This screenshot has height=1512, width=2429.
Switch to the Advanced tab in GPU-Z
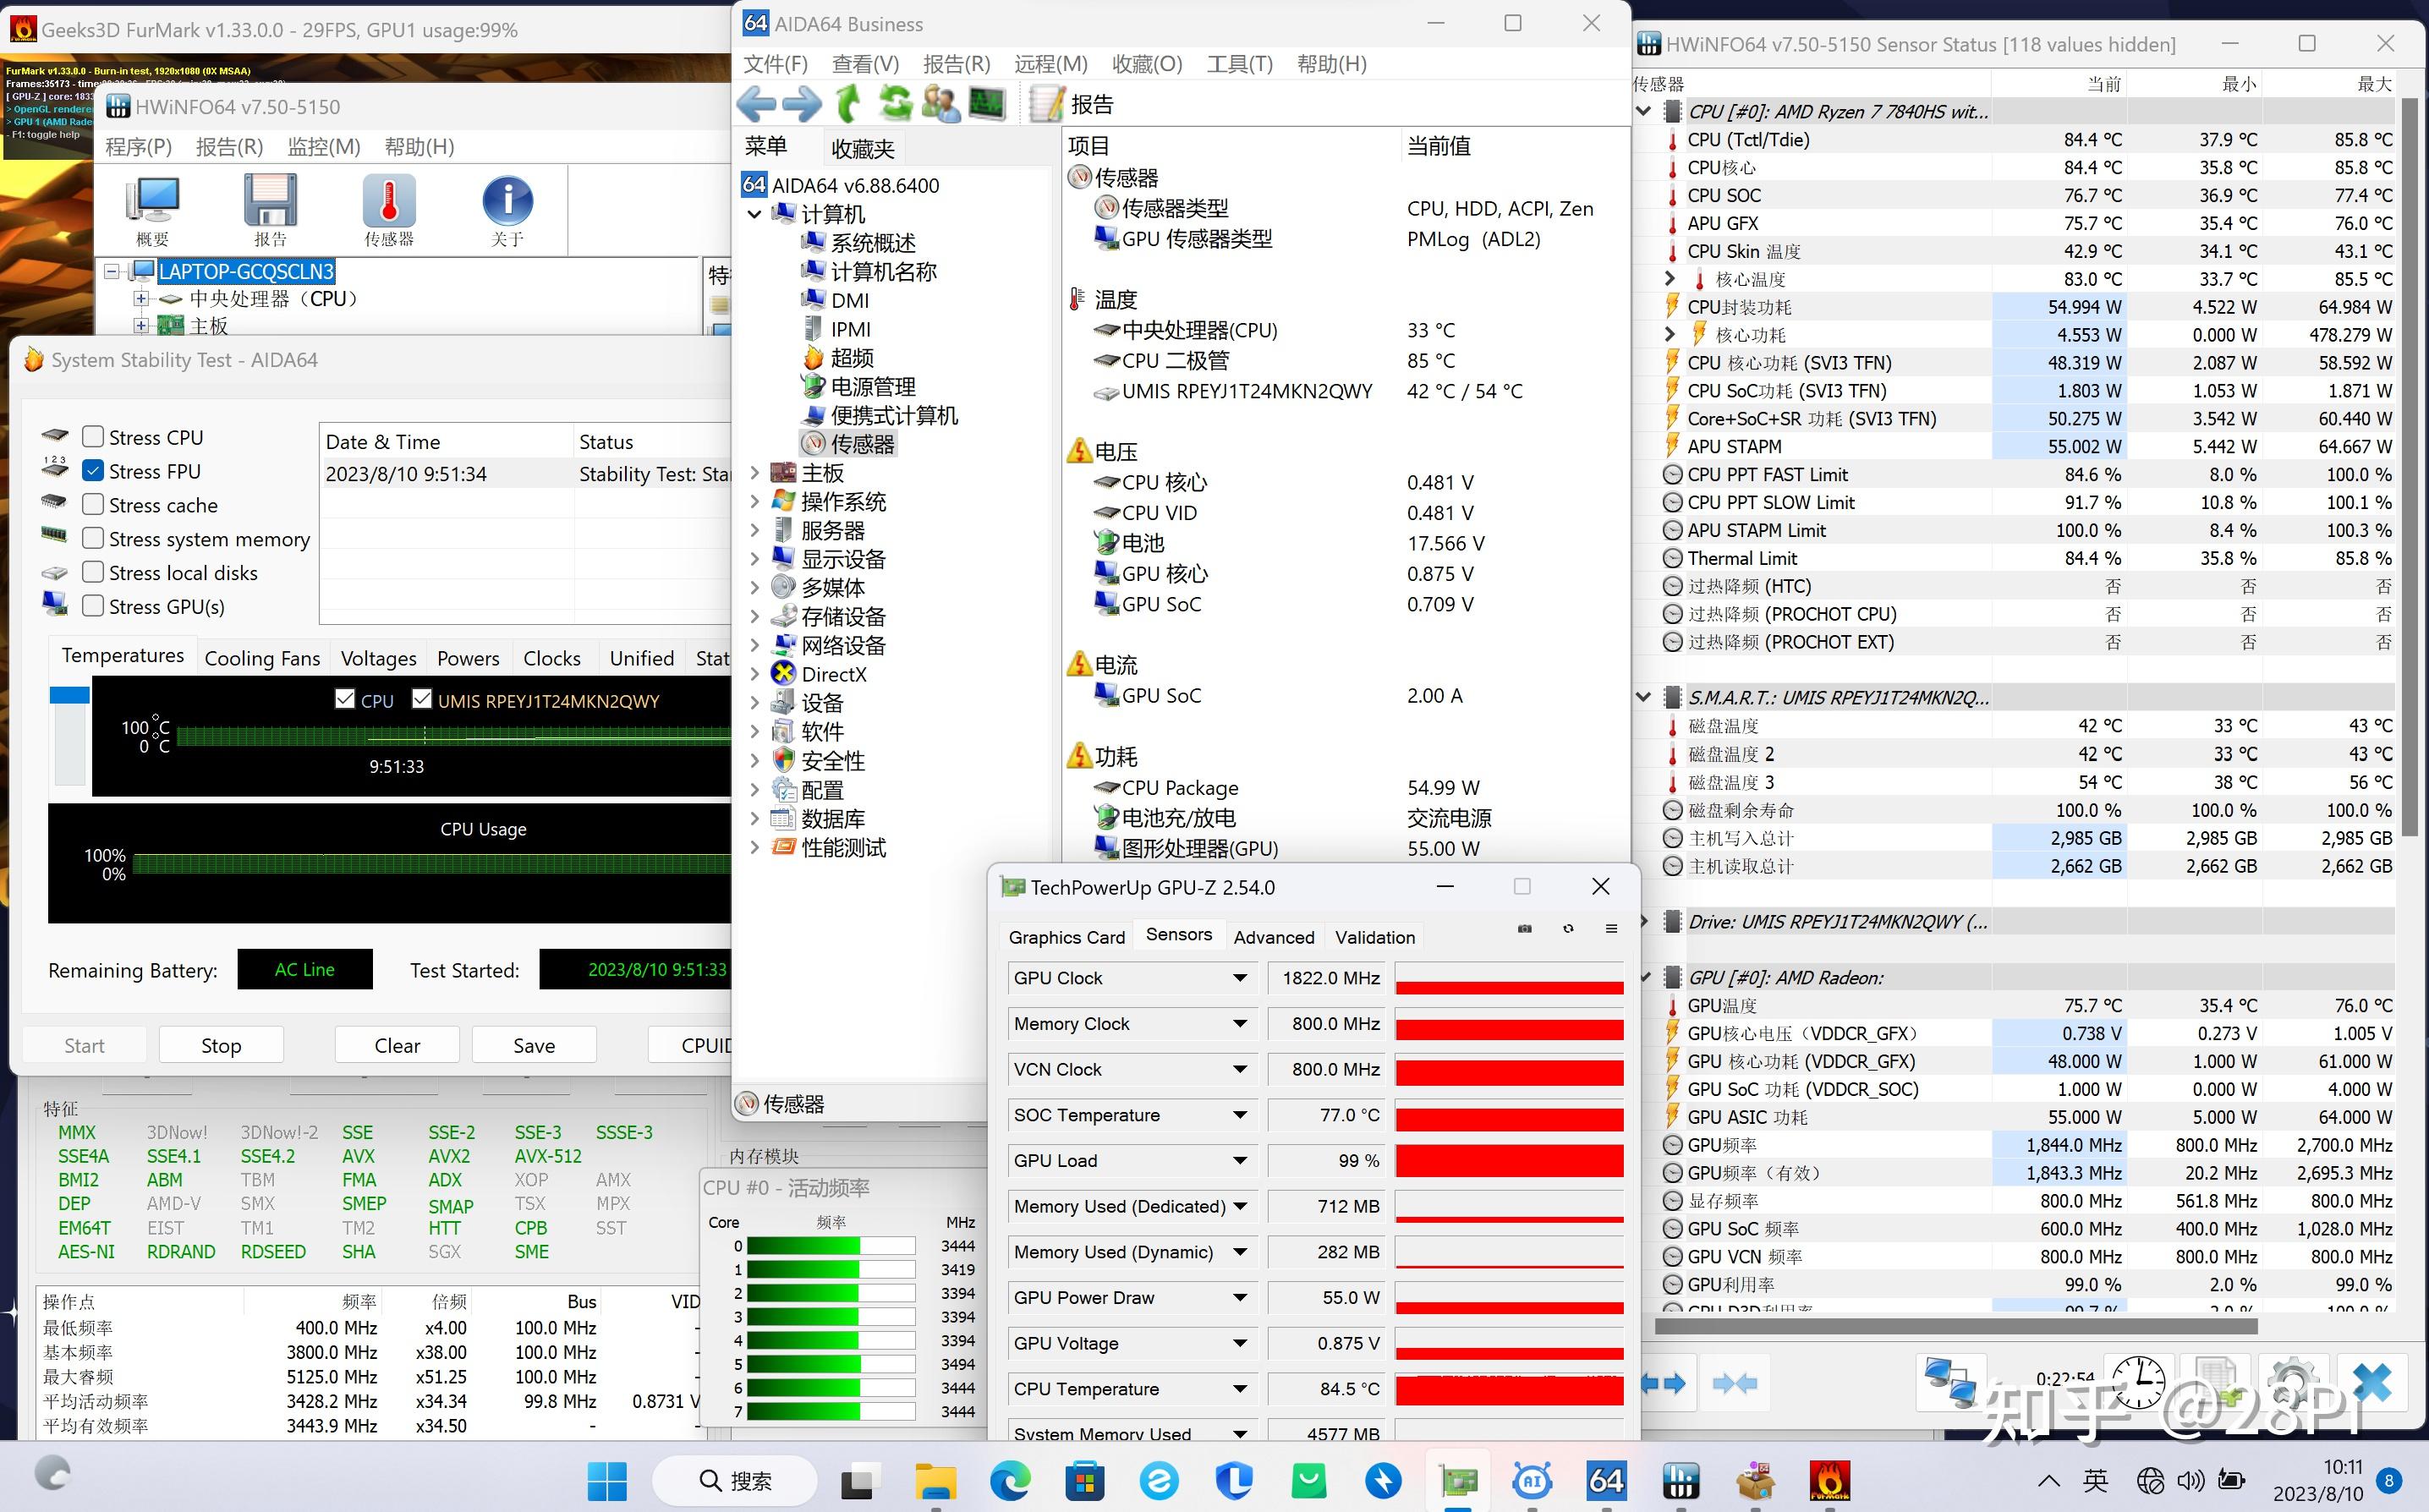[x=1274, y=936]
